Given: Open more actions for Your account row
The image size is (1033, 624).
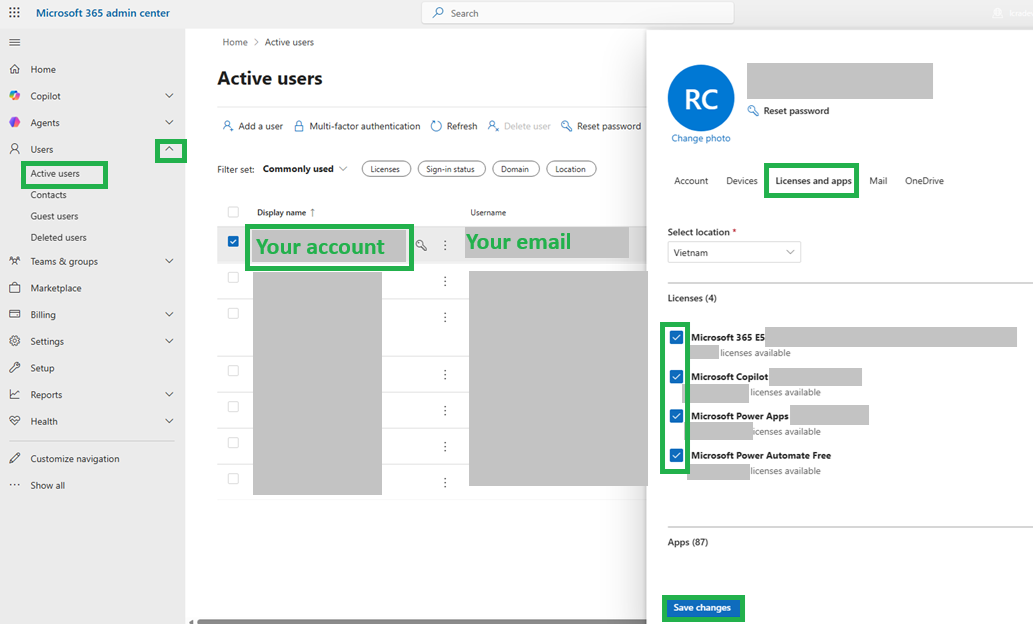Looking at the screenshot, I should point(445,245).
